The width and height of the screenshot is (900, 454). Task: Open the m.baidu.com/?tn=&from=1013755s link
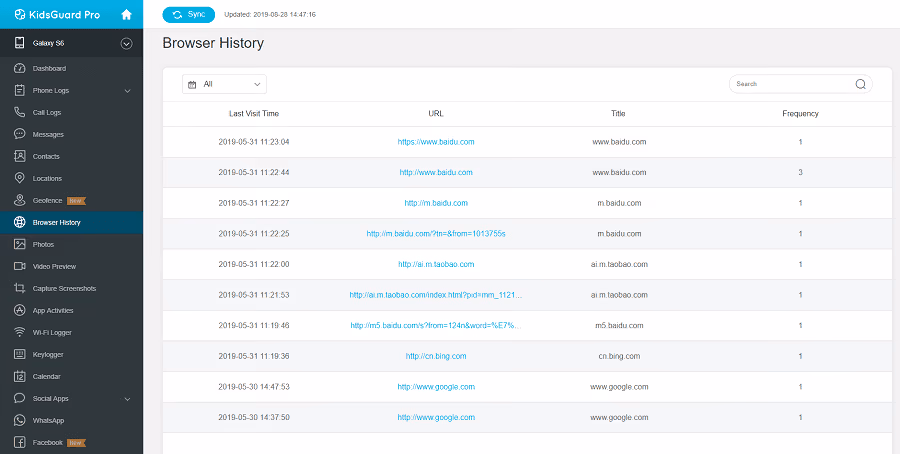pos(436,234)
